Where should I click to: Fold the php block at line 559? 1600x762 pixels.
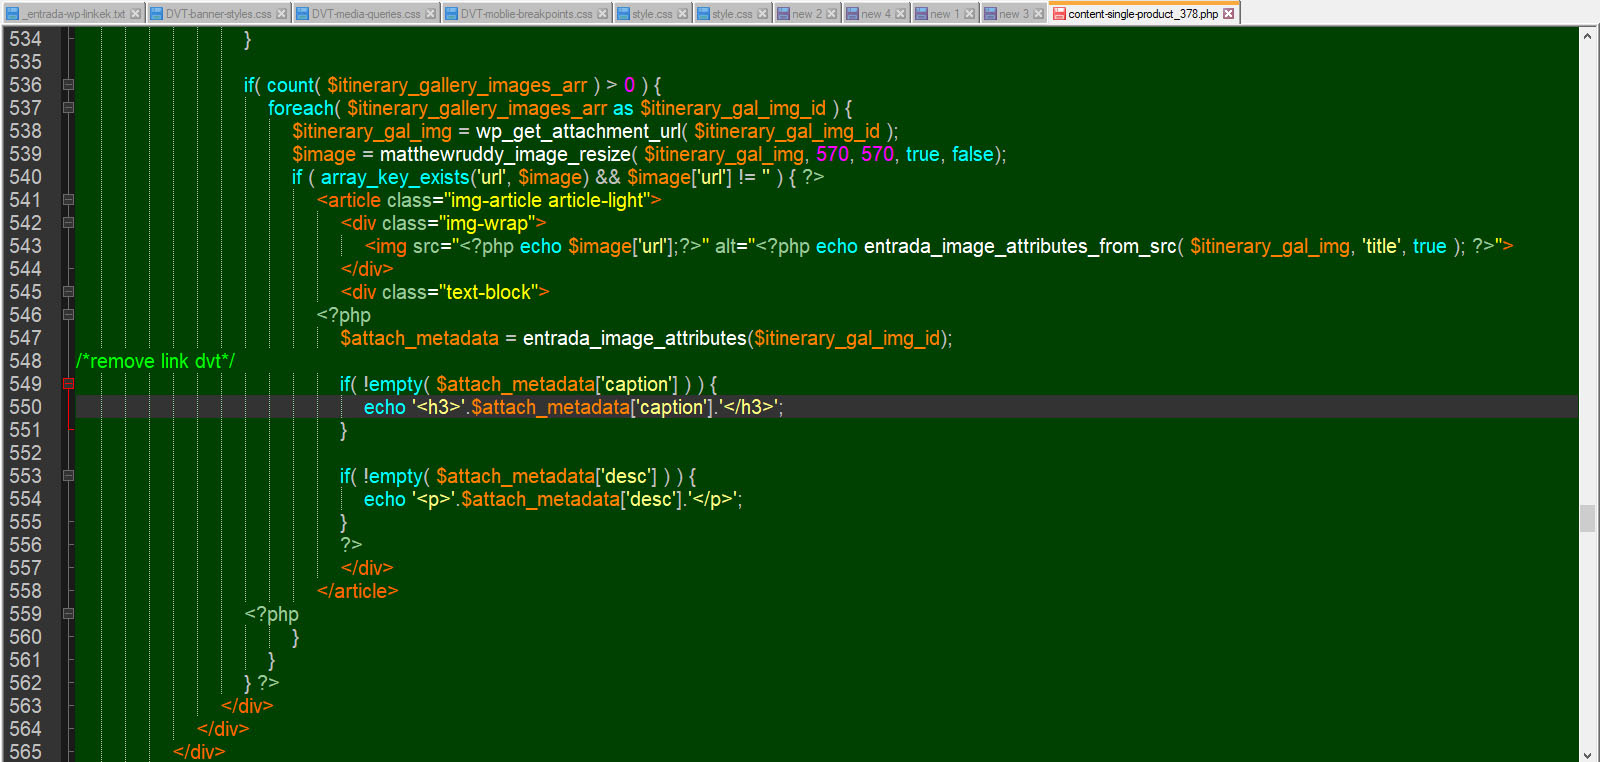pyautogui.click(x=68, y=614)
